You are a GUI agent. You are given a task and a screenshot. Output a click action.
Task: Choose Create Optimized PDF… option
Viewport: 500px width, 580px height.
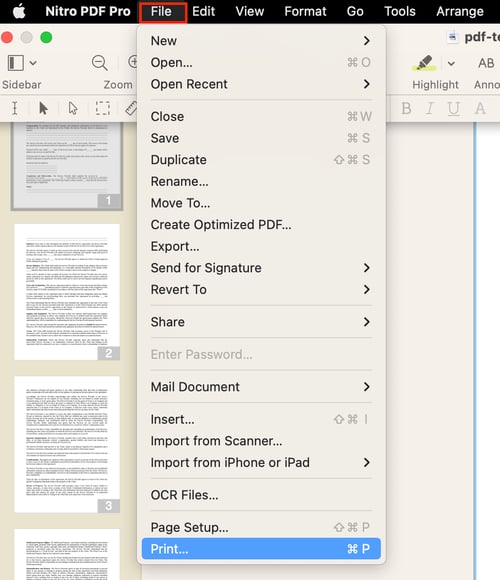[261, 225]
